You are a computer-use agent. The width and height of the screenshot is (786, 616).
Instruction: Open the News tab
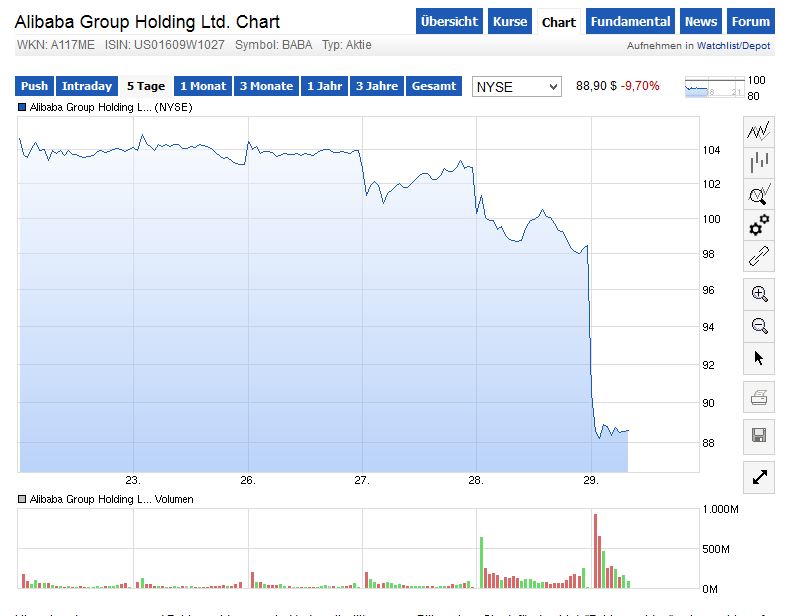coord(701,22)
